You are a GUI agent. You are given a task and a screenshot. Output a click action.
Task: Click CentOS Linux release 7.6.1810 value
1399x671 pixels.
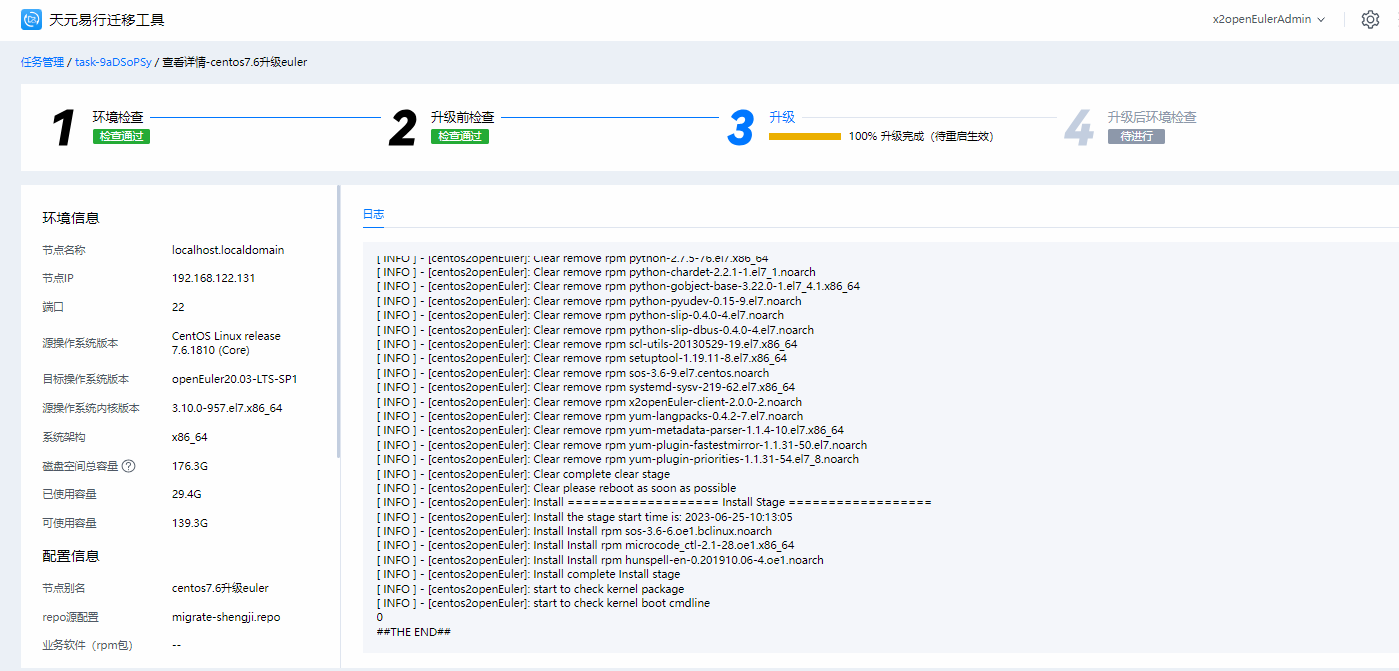(226, 343)
